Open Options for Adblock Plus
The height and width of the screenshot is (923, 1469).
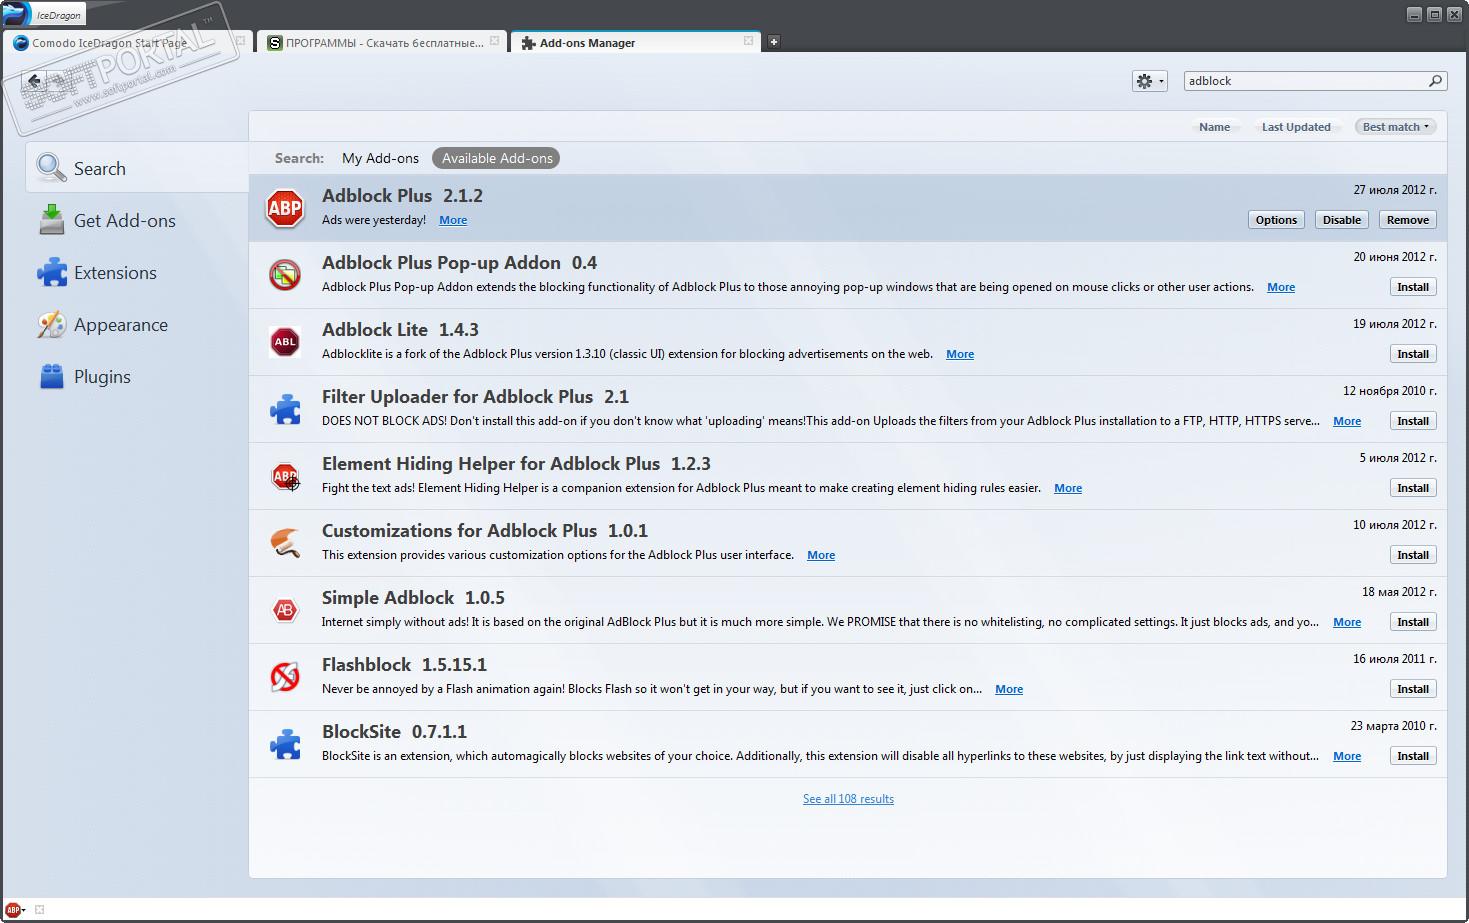tap(1276, 220)
